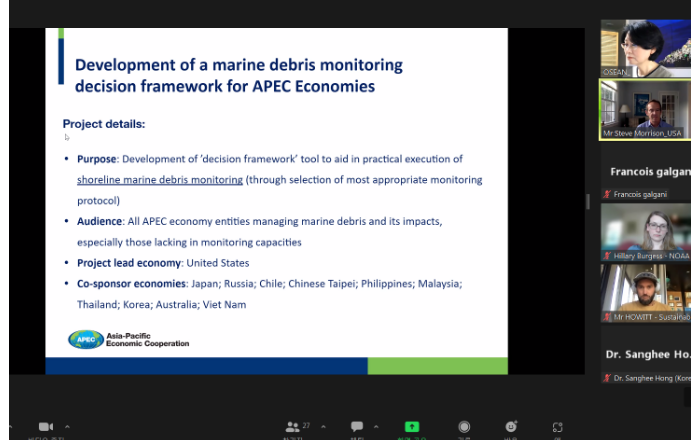Click the Dr. Sanghee Hong participant tile
Image resolution: width=691 pixels, height=440 pixels.
pyautogui.click(x=646, y=355)
